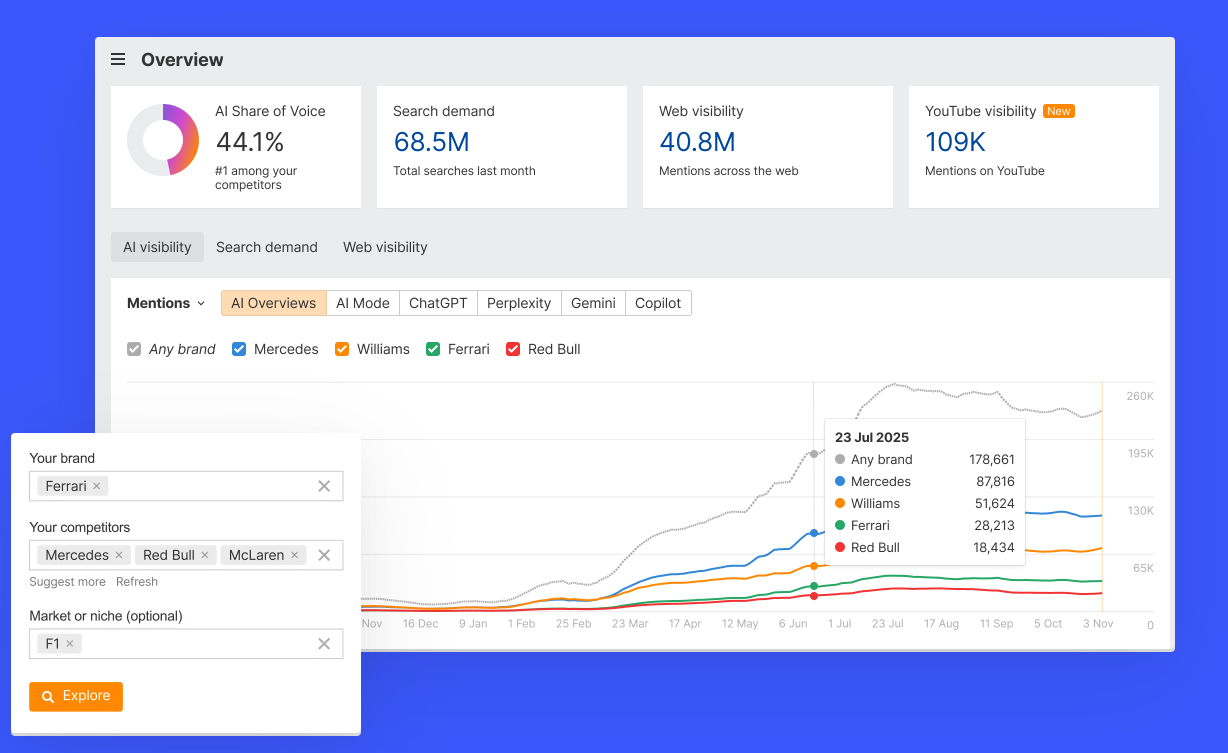This screenshot has width=1228, height=753.
Task: Click the AI Share of Voice donut chart
Action: (162, 141)
